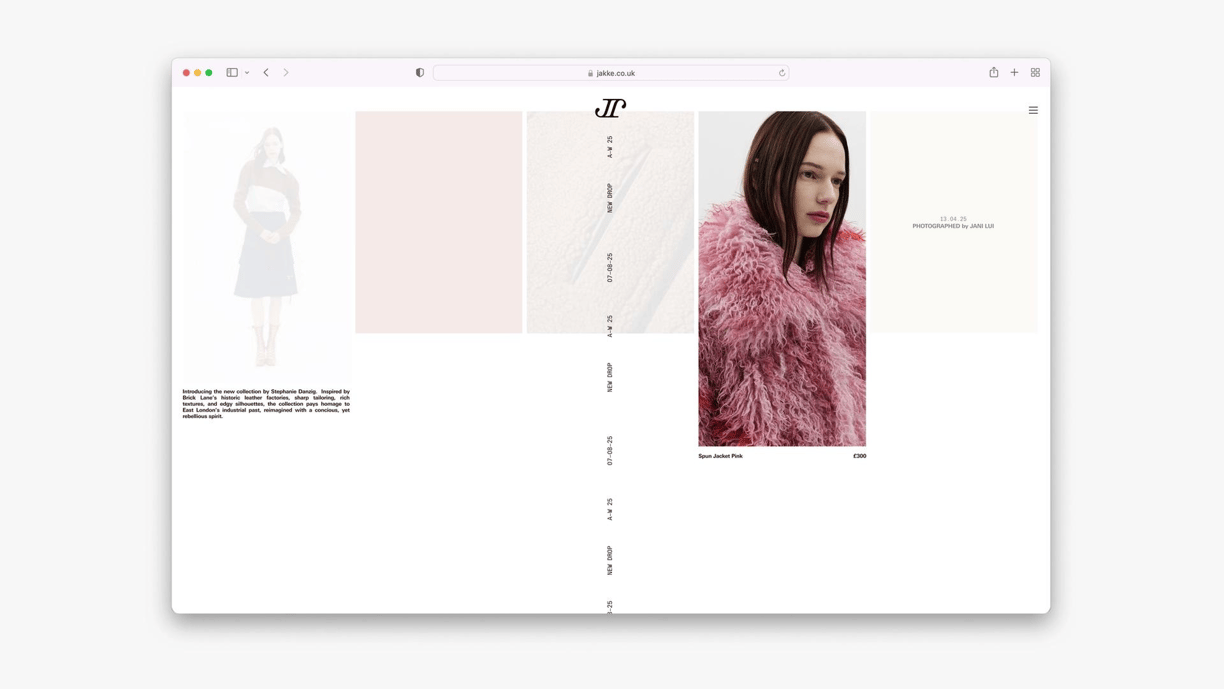Click the Stephanie Danzig collection intro paragraph
1224x689 pixels.
click(266, 404)
